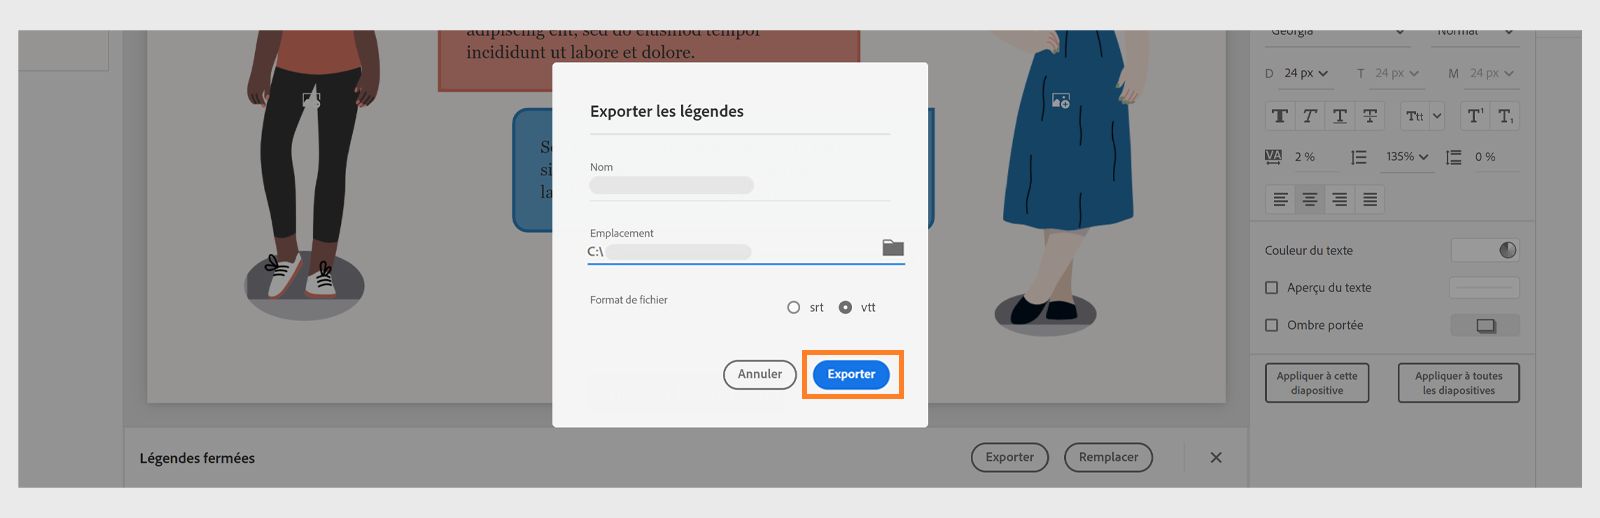Screen dimensions: 1600x518
Task: Select the vtt file format
Action: pos(845,307)
